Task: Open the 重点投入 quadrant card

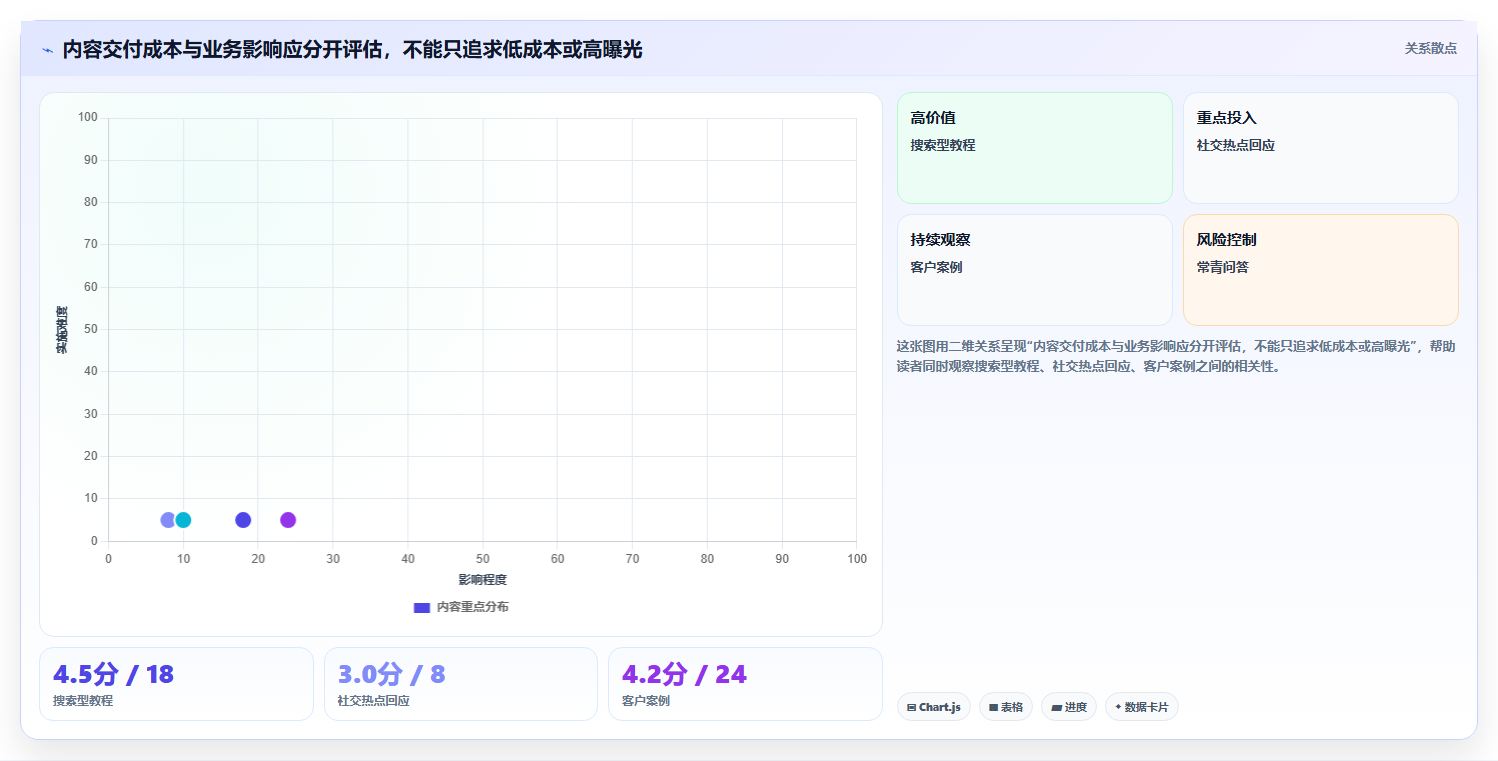Action: 1321,148
